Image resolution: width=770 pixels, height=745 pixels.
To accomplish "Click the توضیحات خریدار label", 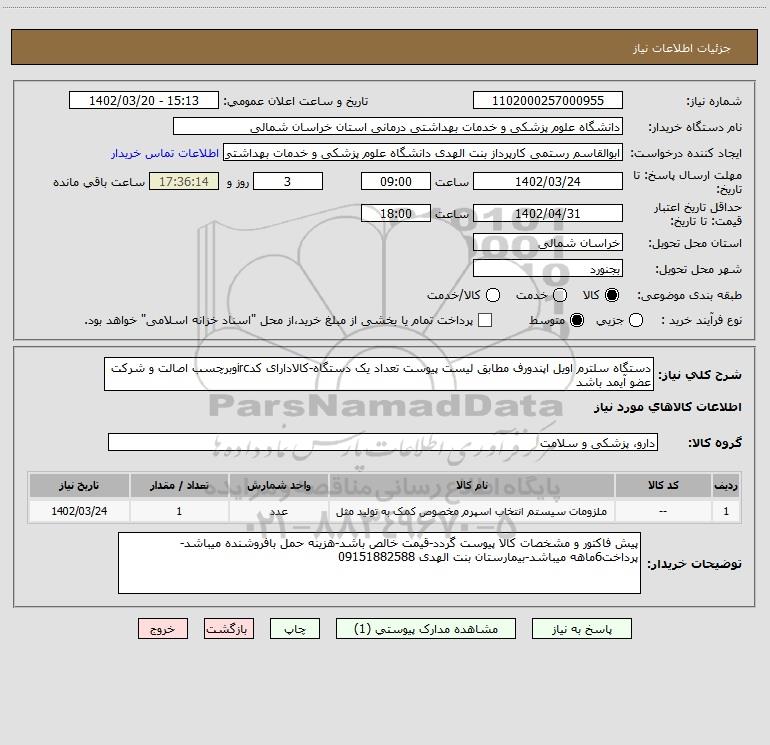I will pyautogui.click(x=694, y=564).
